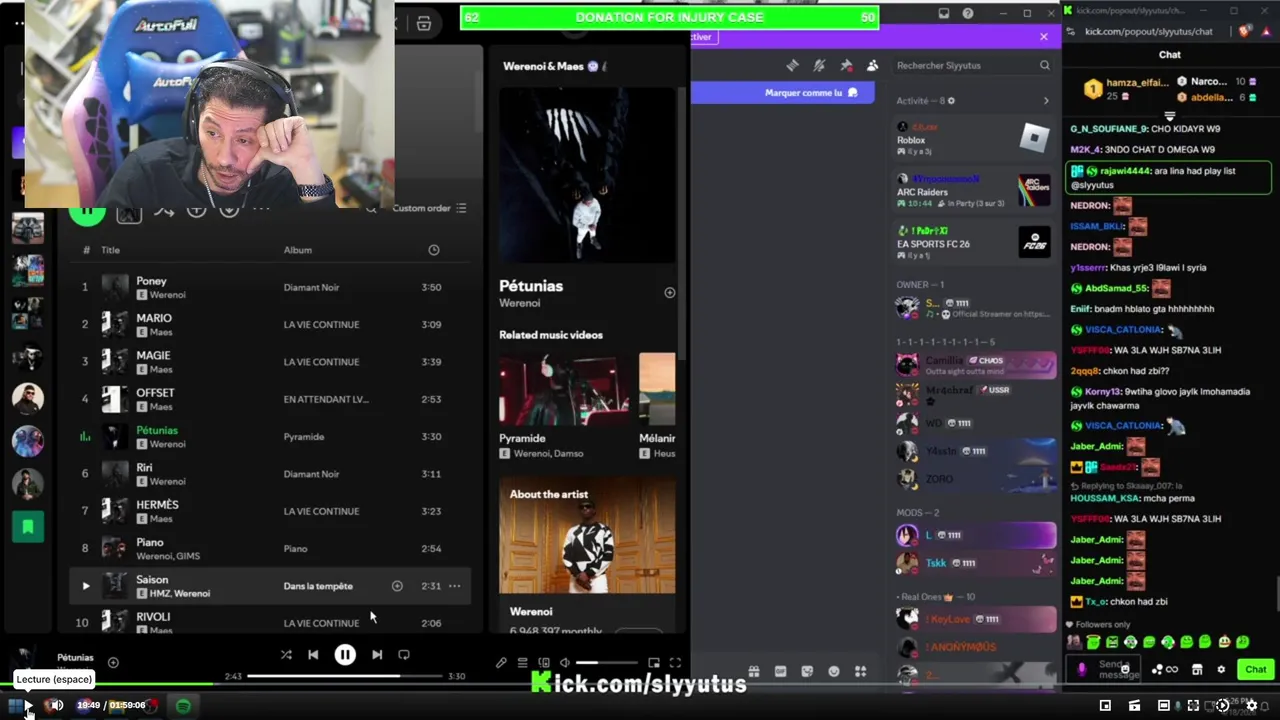The height and width of the screenshot is (720, 1280).
Task: Open the About the artist Werenoi card
Action: pos(587,555)
